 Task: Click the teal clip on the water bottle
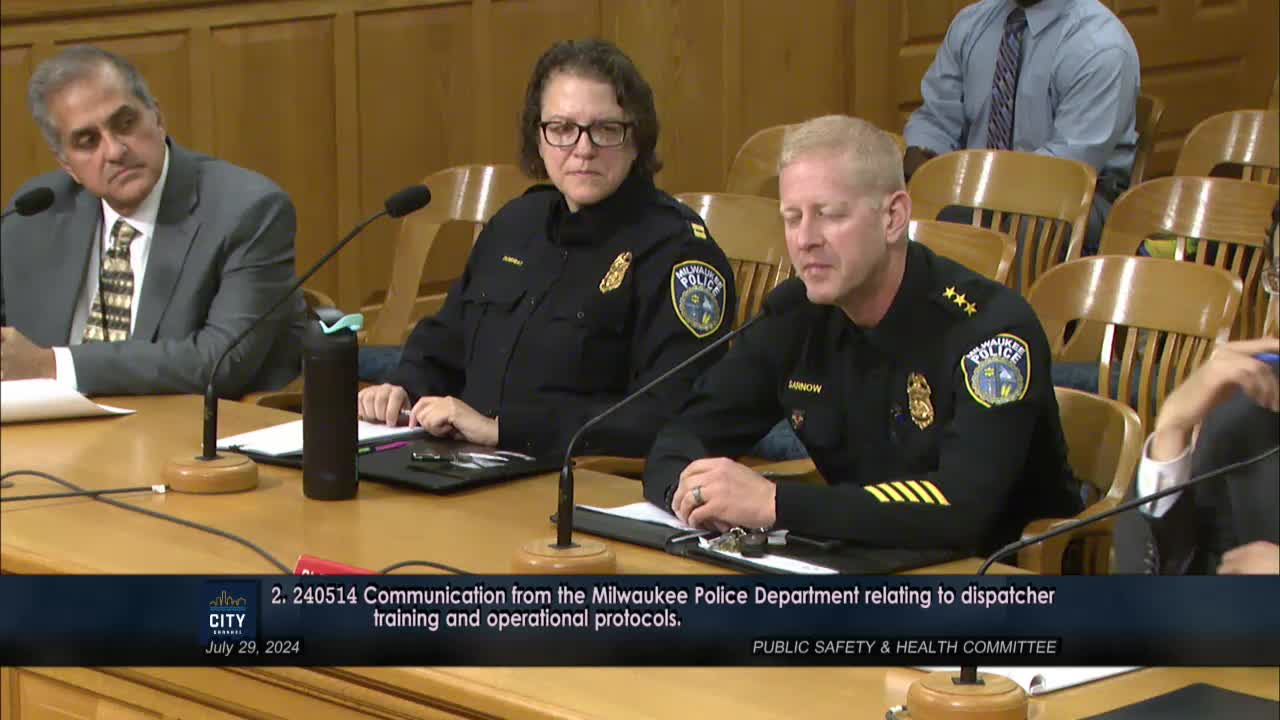[x=341, y=324]
